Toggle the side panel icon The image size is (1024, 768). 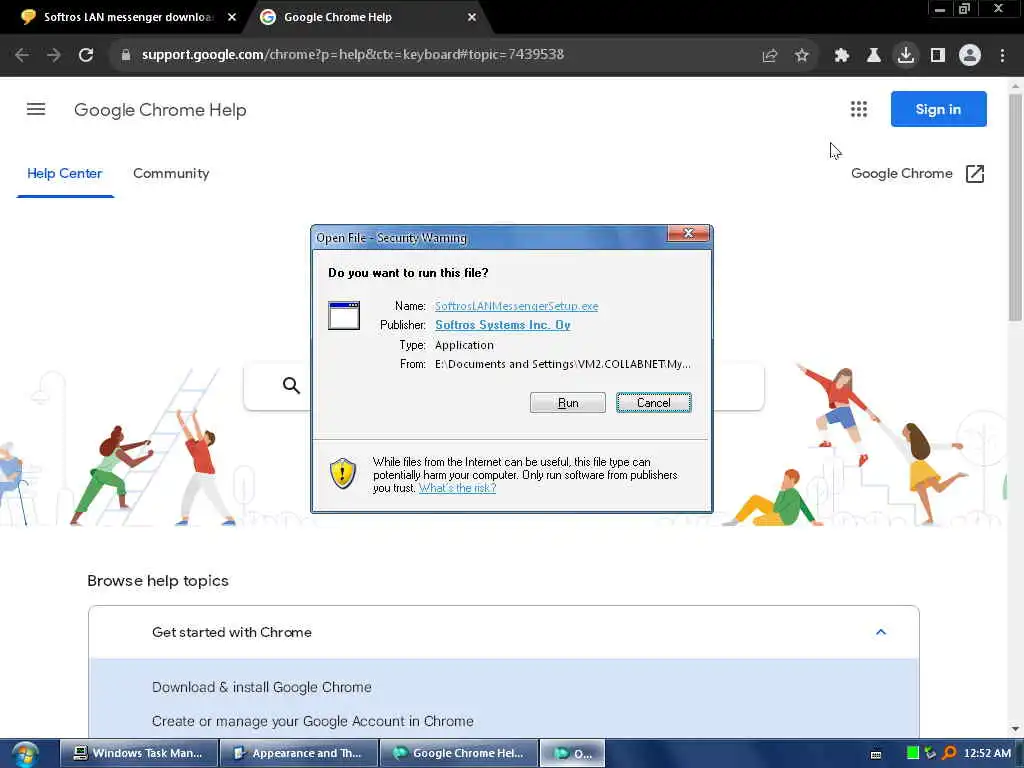938,56
